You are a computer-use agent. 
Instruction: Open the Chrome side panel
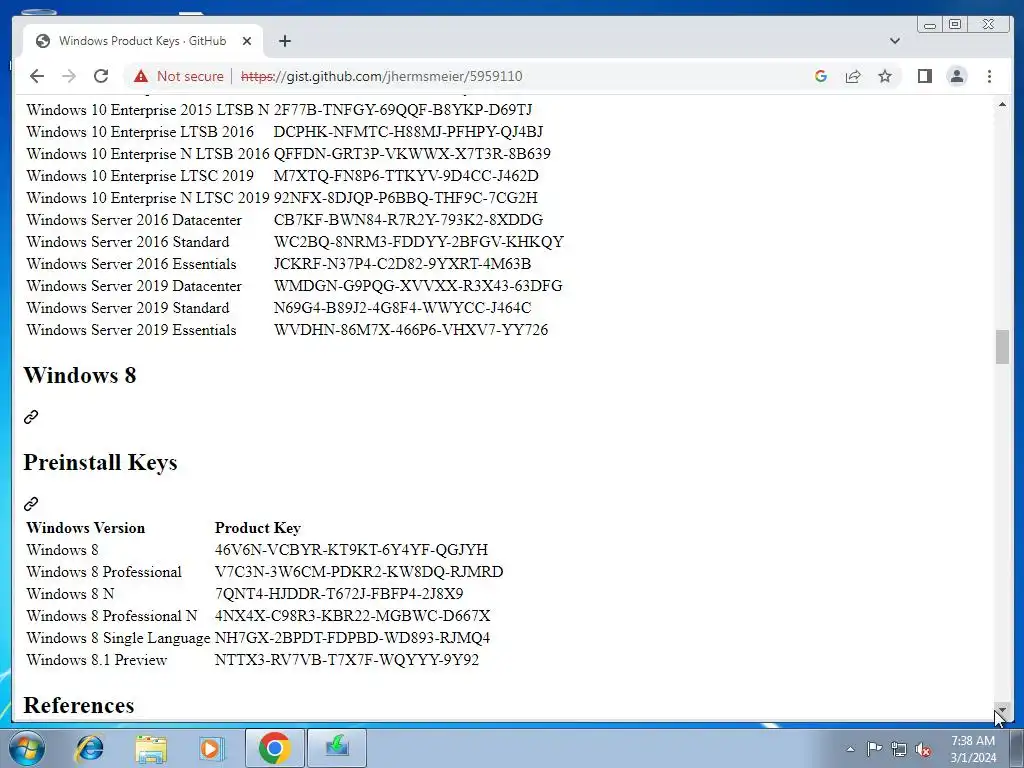tap(925, 76)
